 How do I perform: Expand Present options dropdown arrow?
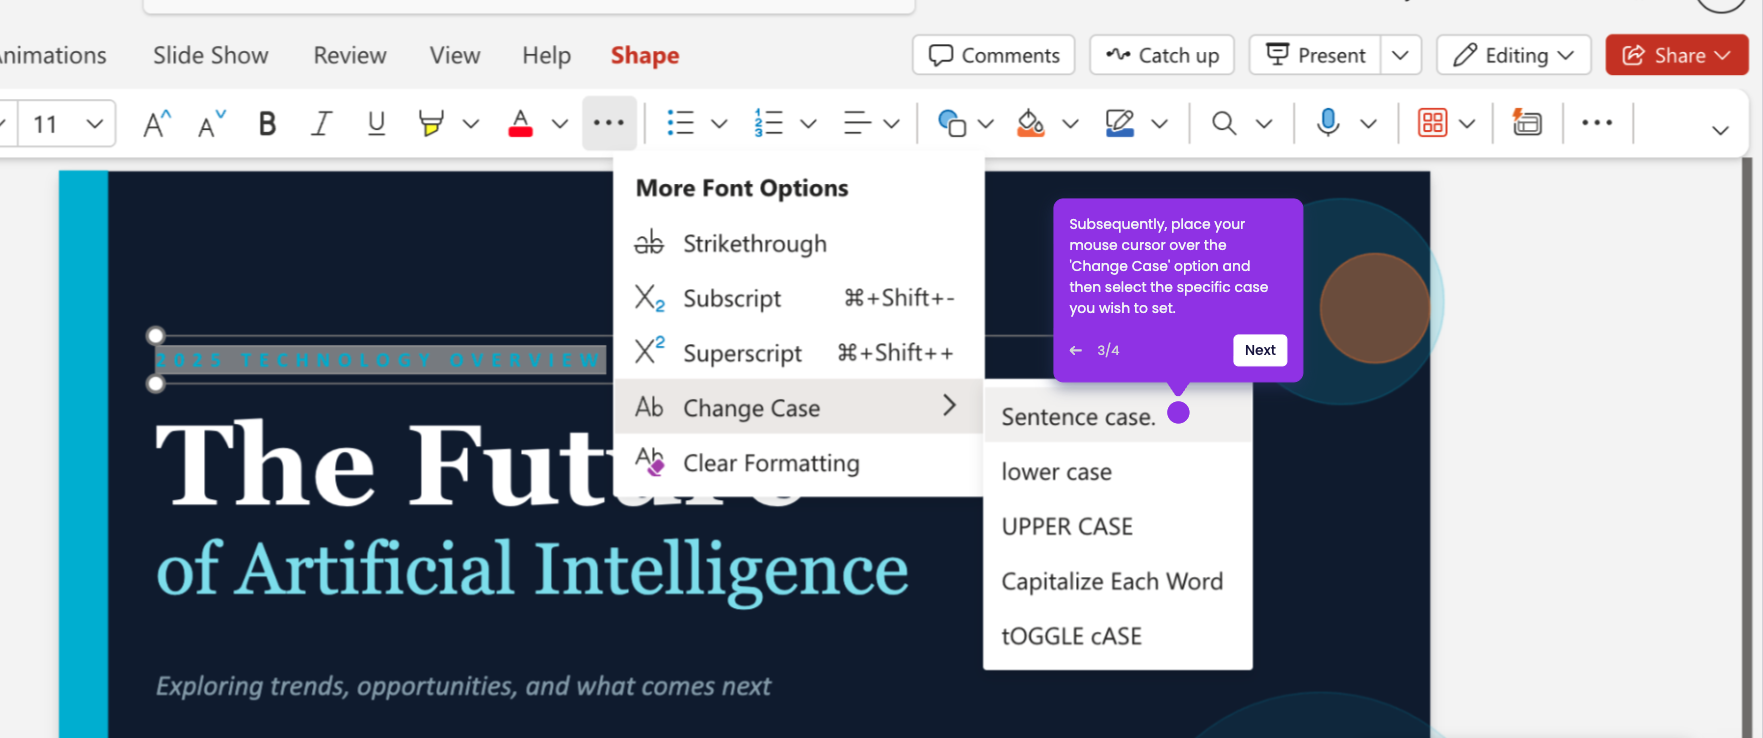1401,55
